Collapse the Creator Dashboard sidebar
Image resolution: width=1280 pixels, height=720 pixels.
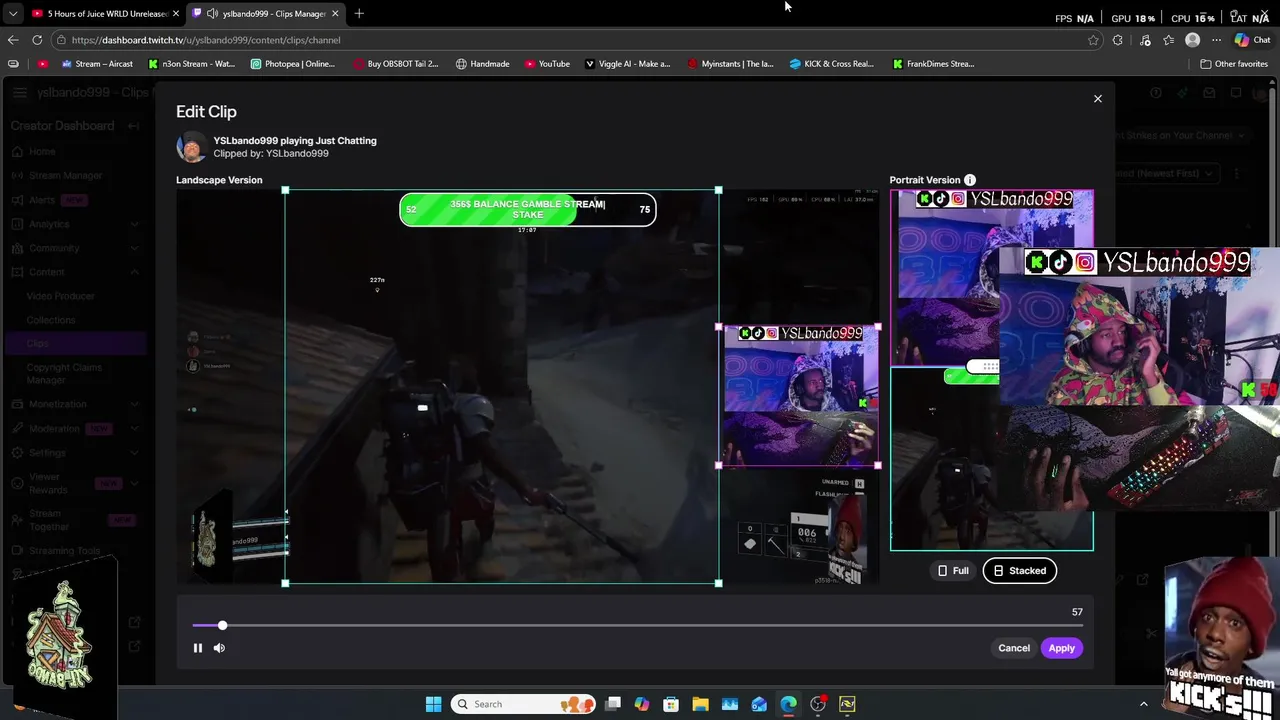[134, 126]
